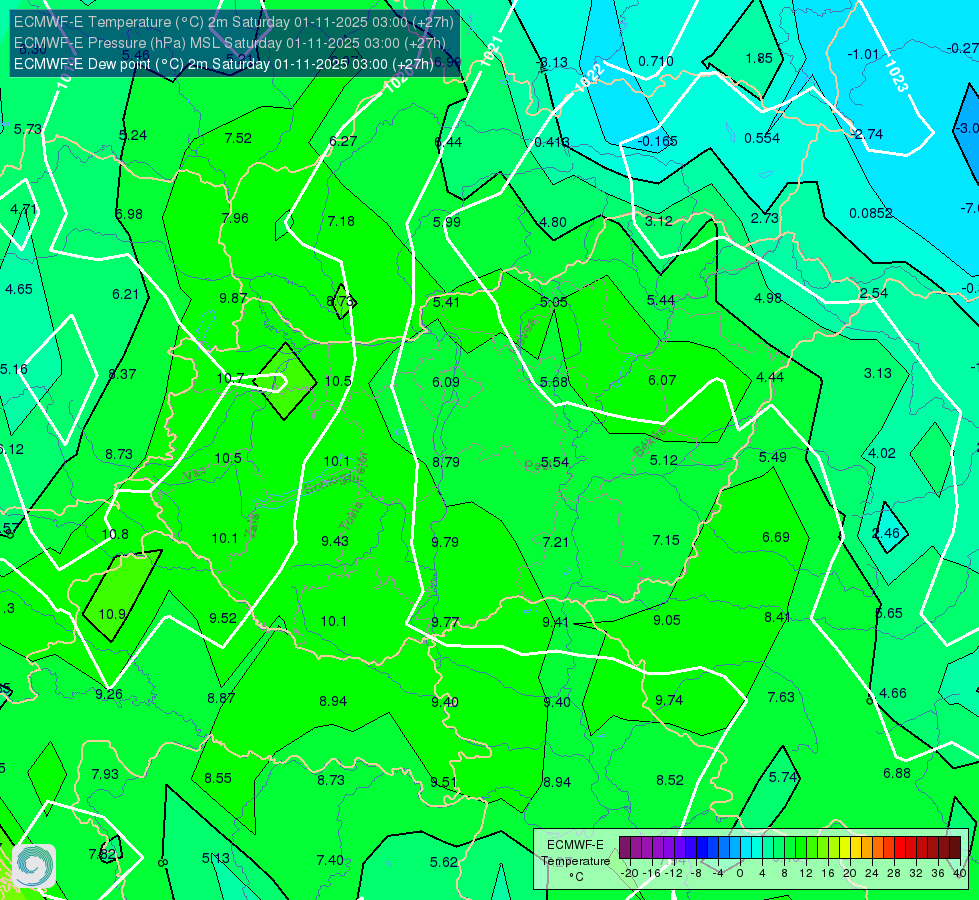Viewport: 979px width, 900px height.
Task: Click the 7.40 temperature value
Action: [x=330, y=860]
